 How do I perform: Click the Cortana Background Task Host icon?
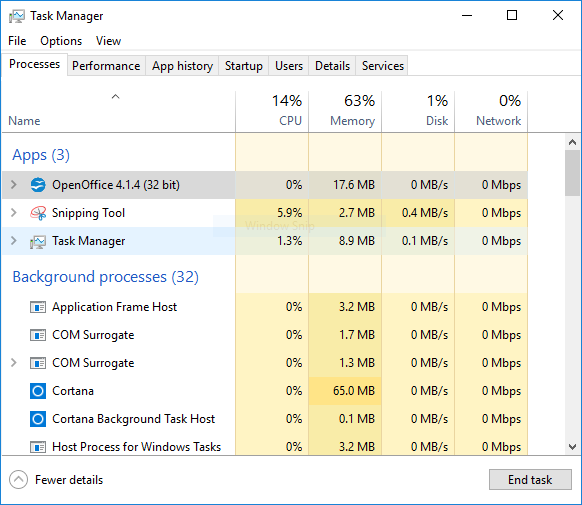pyautogui.click(x=38, y=419)
